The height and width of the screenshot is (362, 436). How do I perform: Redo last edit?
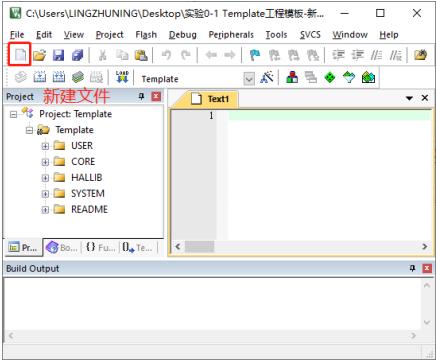[185, 55]
